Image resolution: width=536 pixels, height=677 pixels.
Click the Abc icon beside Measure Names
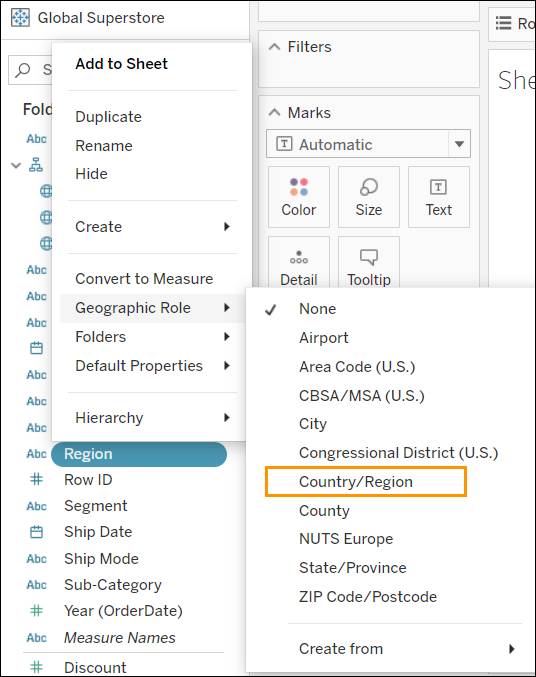point(36,638)
